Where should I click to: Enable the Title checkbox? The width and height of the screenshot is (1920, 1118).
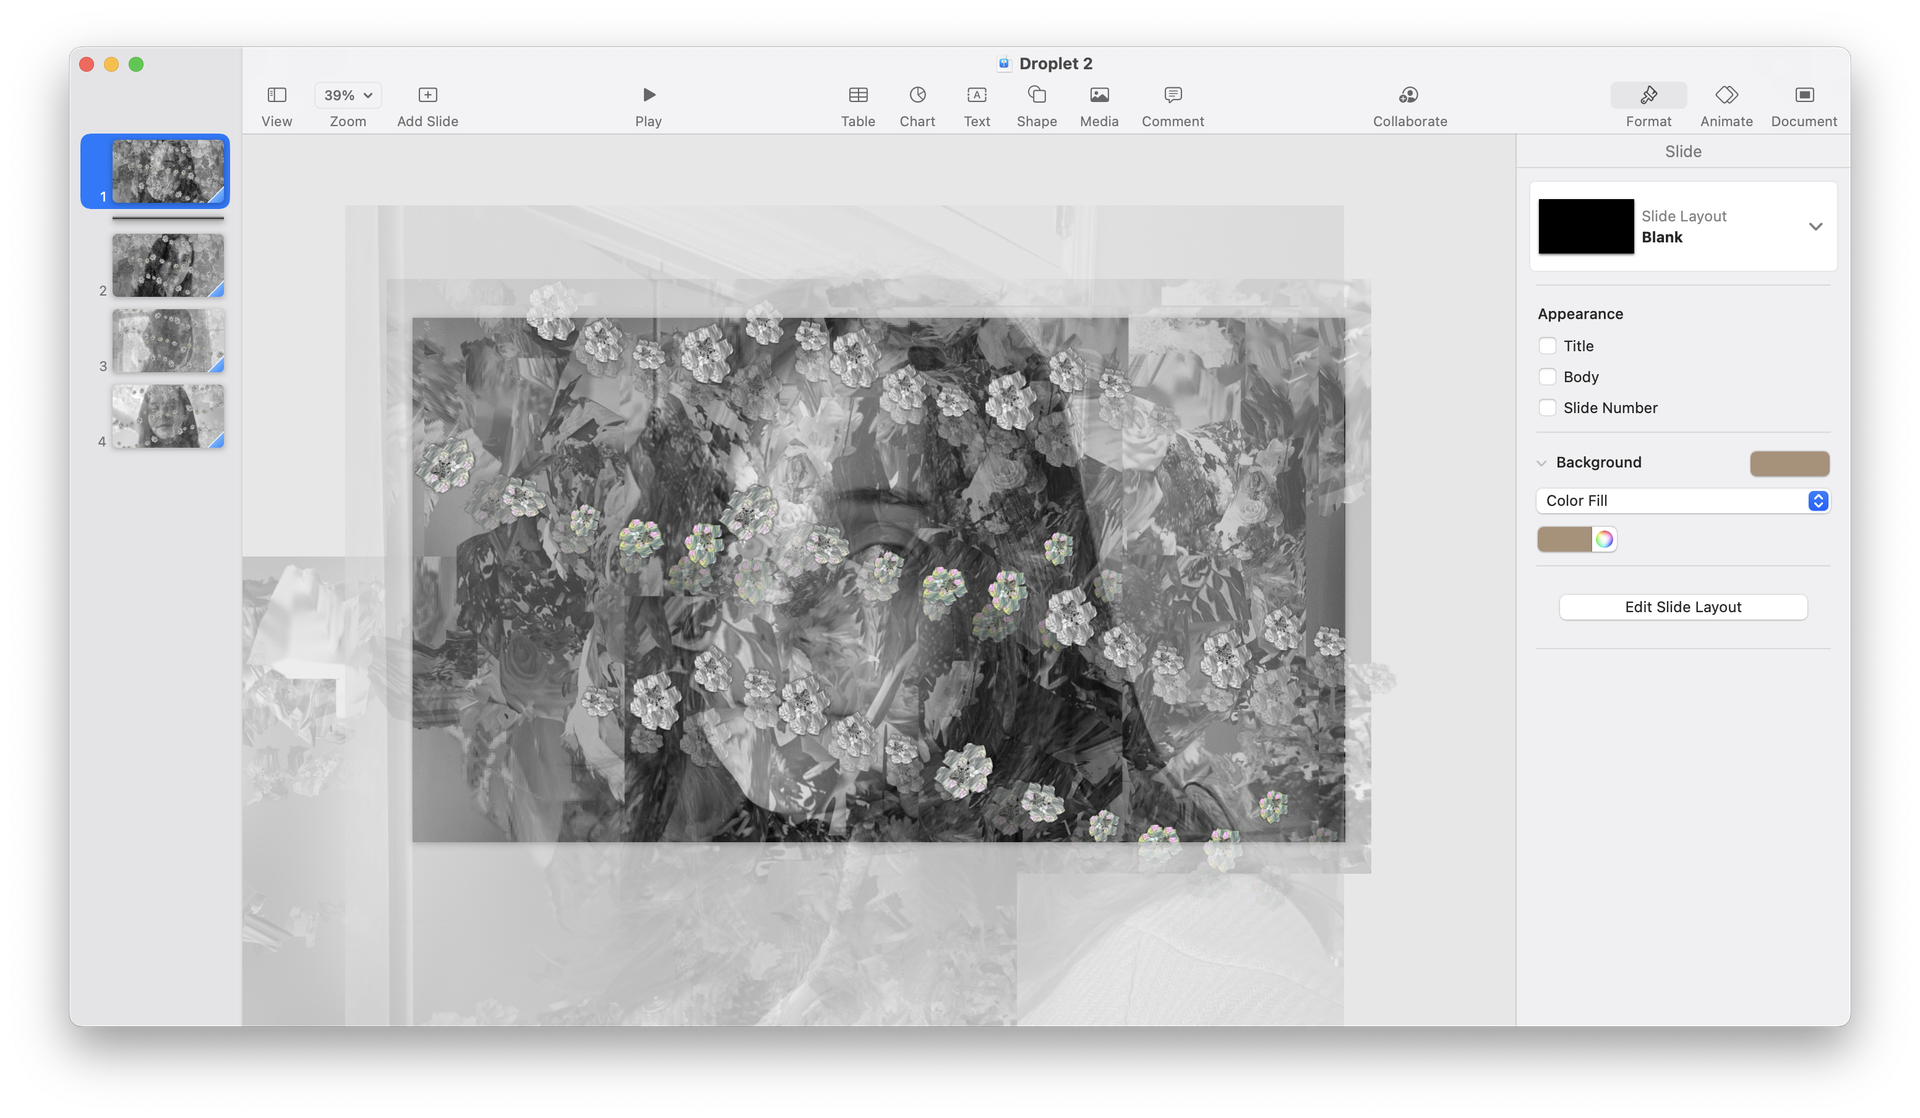click(x=1547, y=346)
